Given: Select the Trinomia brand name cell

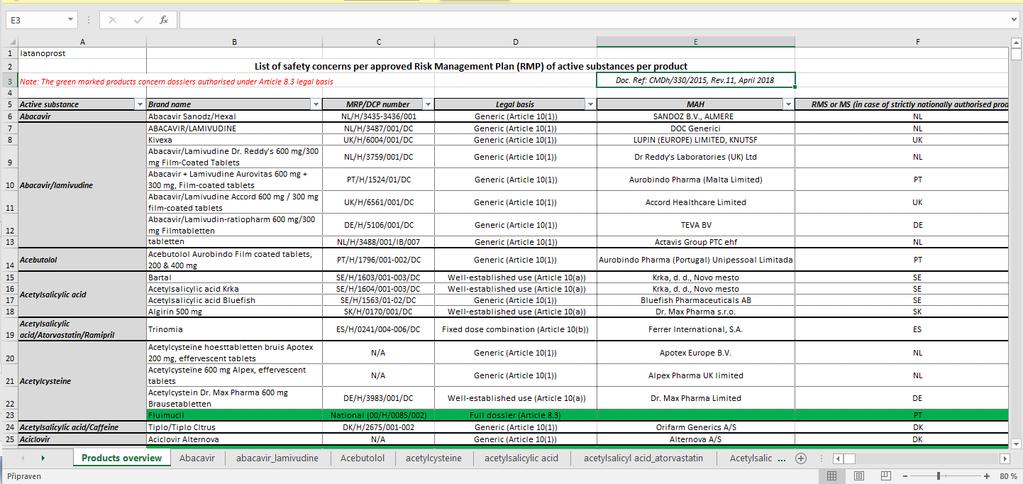Looking at the screenshot, I should pyautogui.click(x=234, y=329).
